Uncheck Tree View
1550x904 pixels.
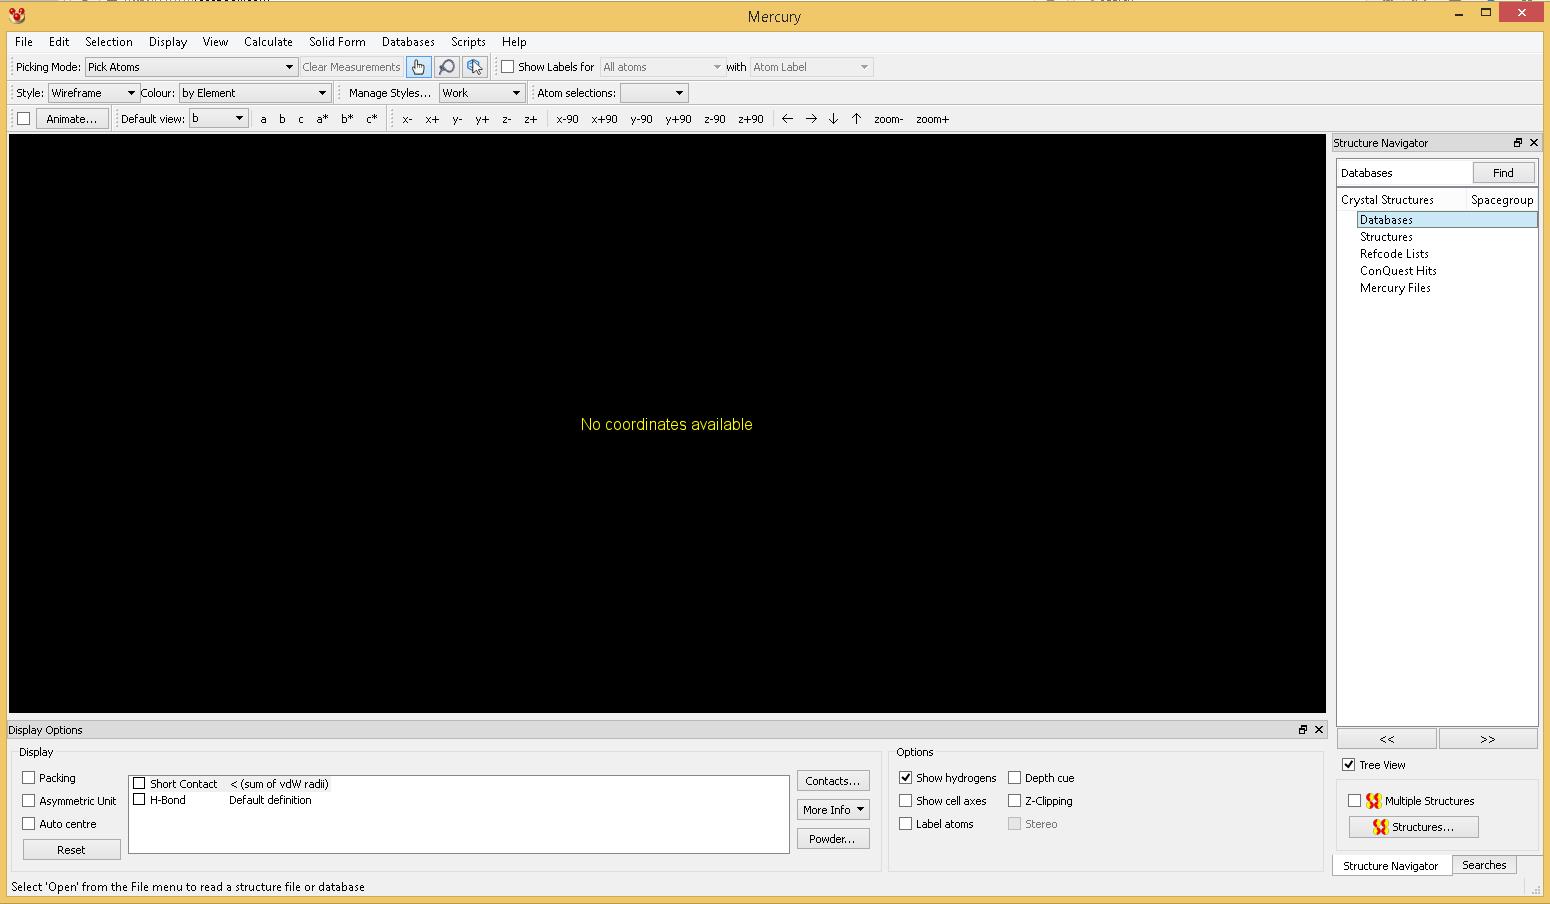[1349, 765]
